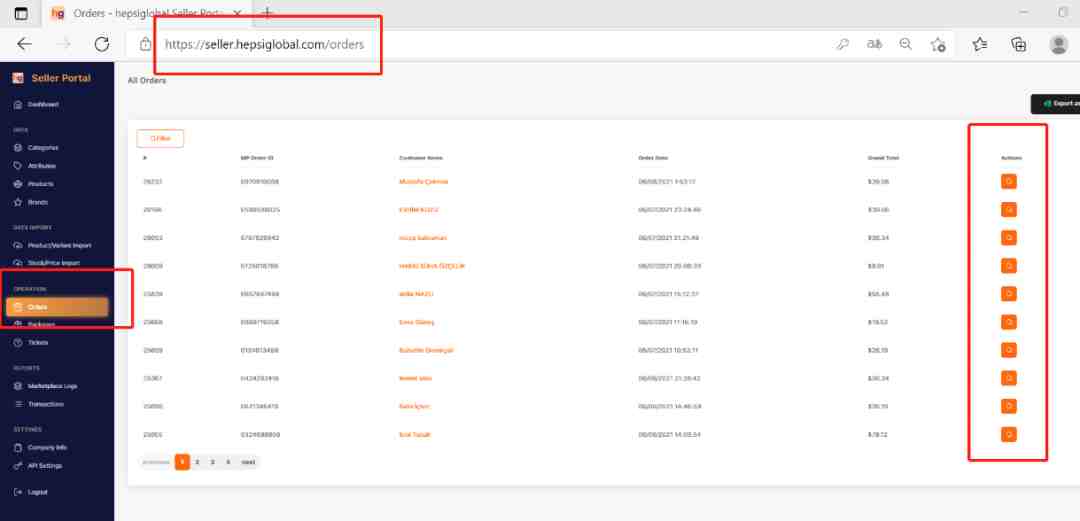The image size is (1080, 521).
Task: Refresh the Orders page
Action: pyautogui.click(x=102, y=44)
